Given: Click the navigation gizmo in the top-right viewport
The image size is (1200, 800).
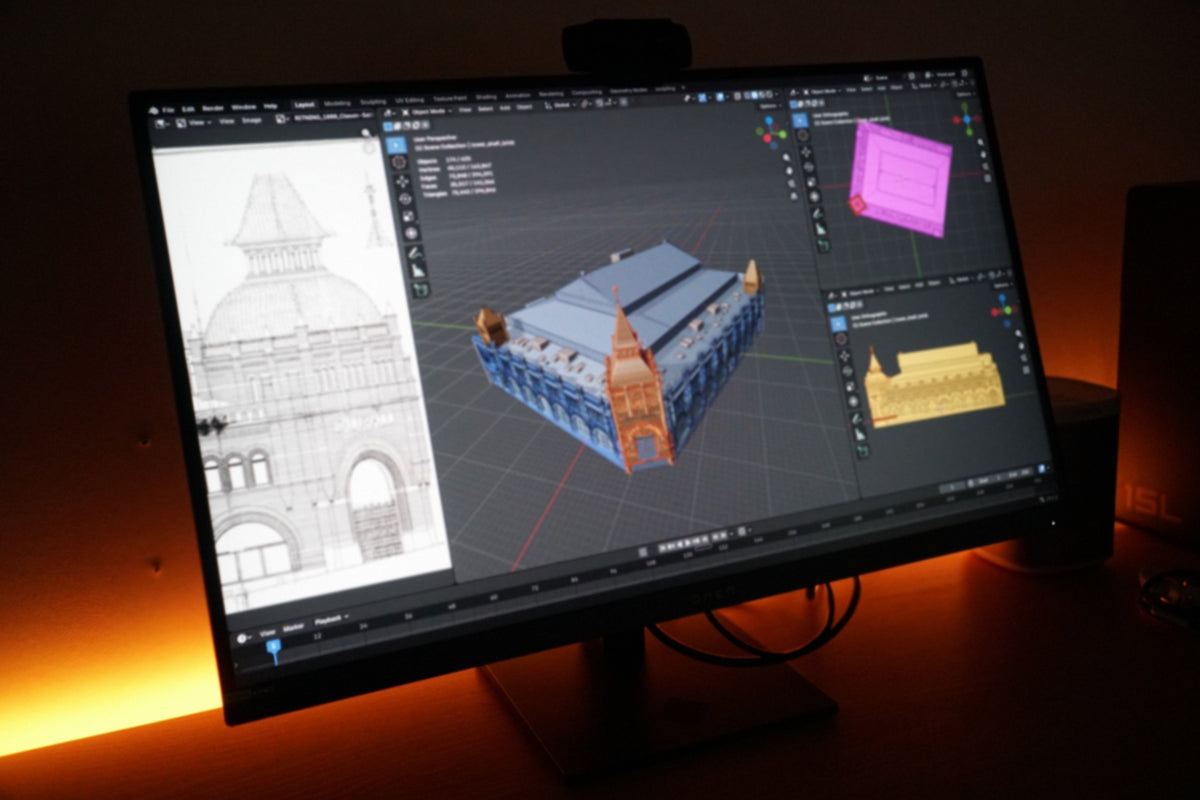Looking at the screenshot, I should click(x=968, y=118).
